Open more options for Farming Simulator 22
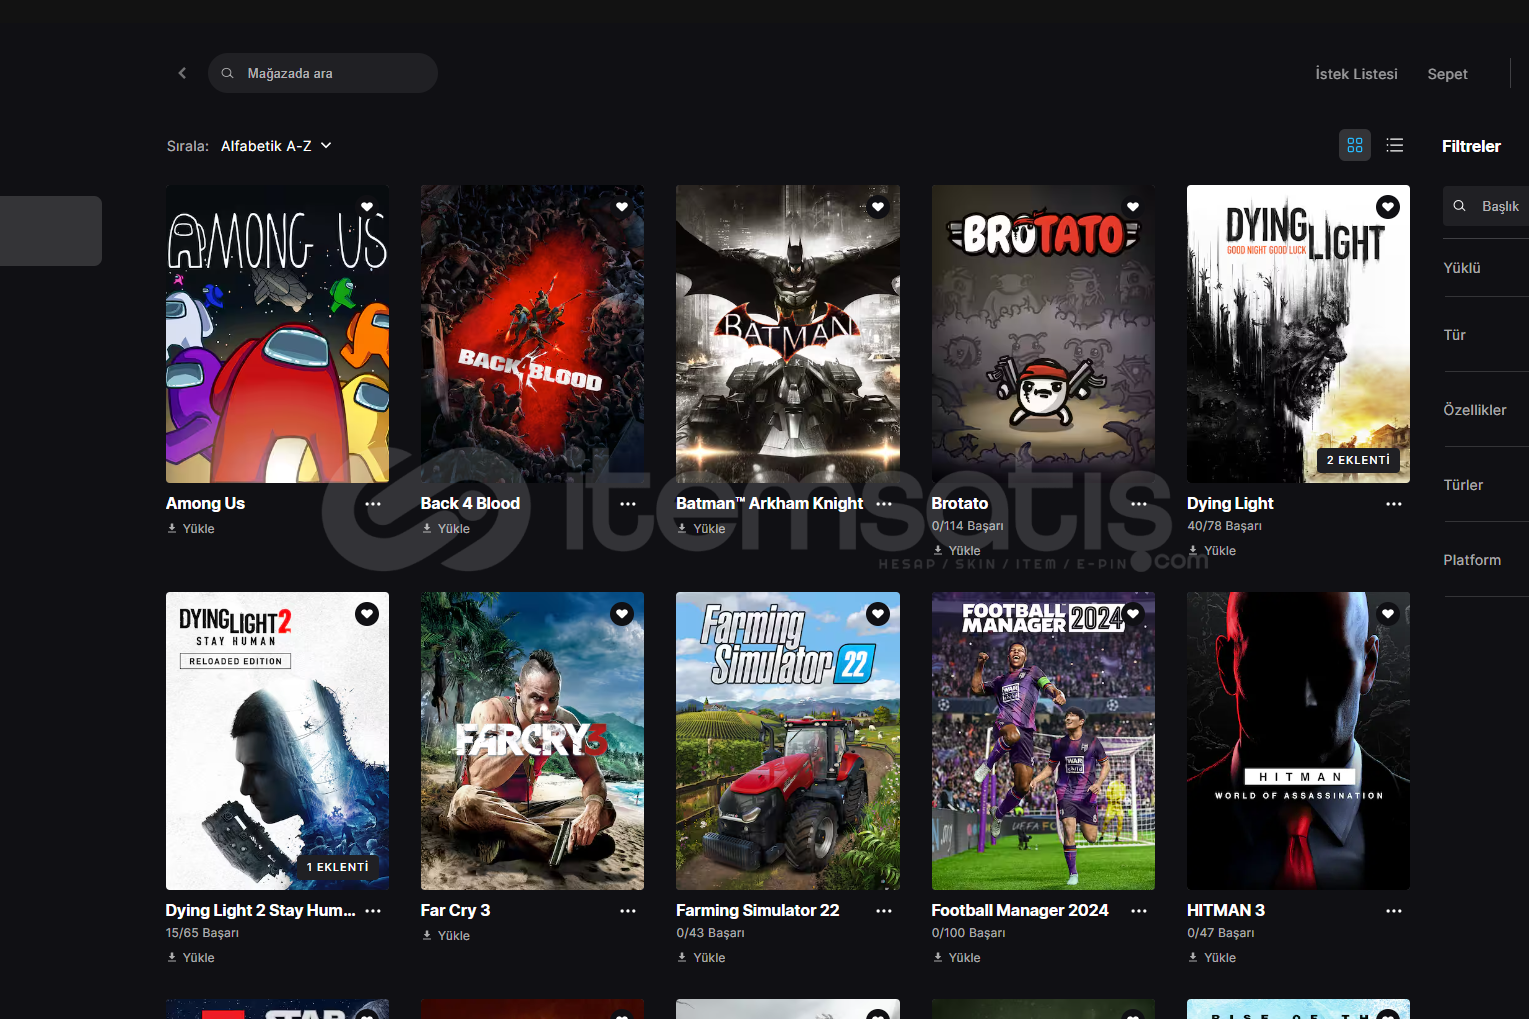The image size is (1529, 1019). click(884, 911)
